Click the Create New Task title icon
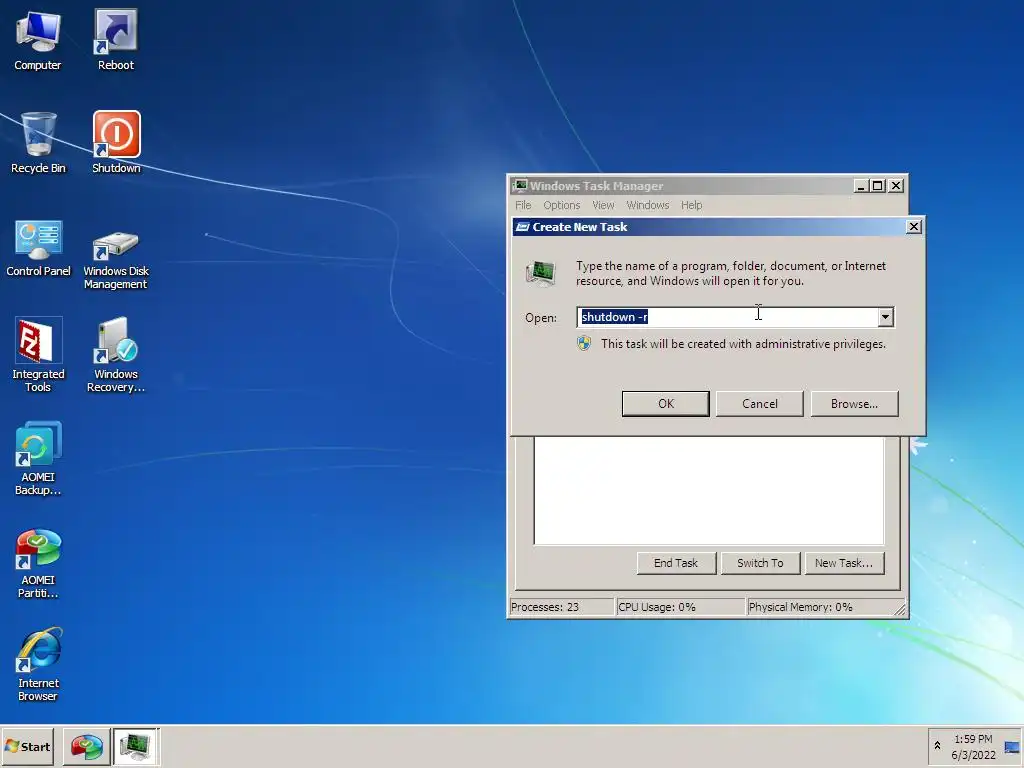This screenshot has height=768, width=1024. 522,227
